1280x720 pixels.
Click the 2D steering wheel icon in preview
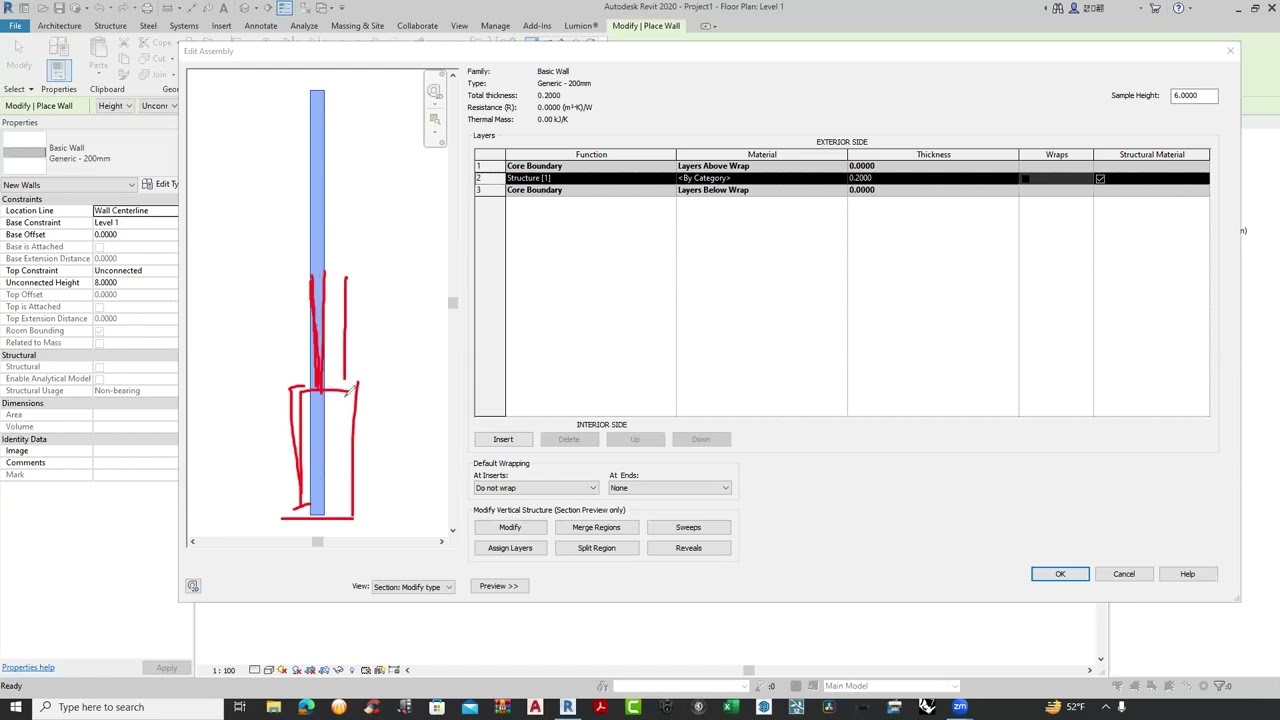click(434, 92)
